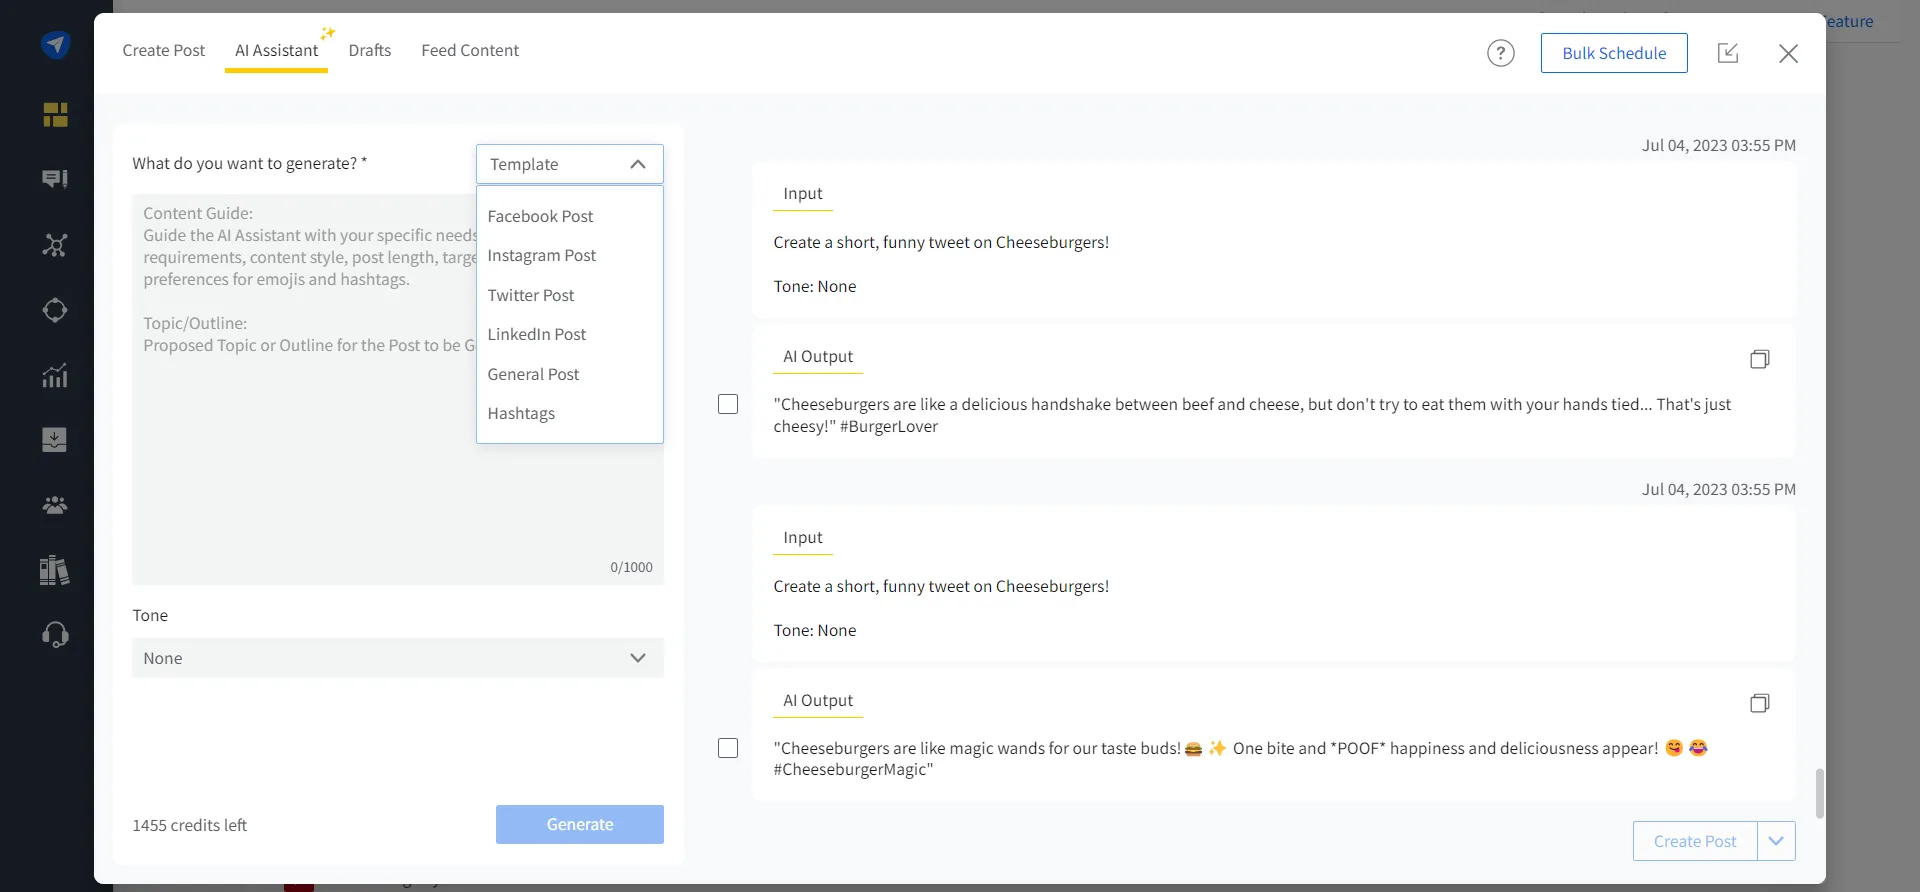Select Twitter Post from template list
Screen dimensions: 1920x892
[570, 295]
